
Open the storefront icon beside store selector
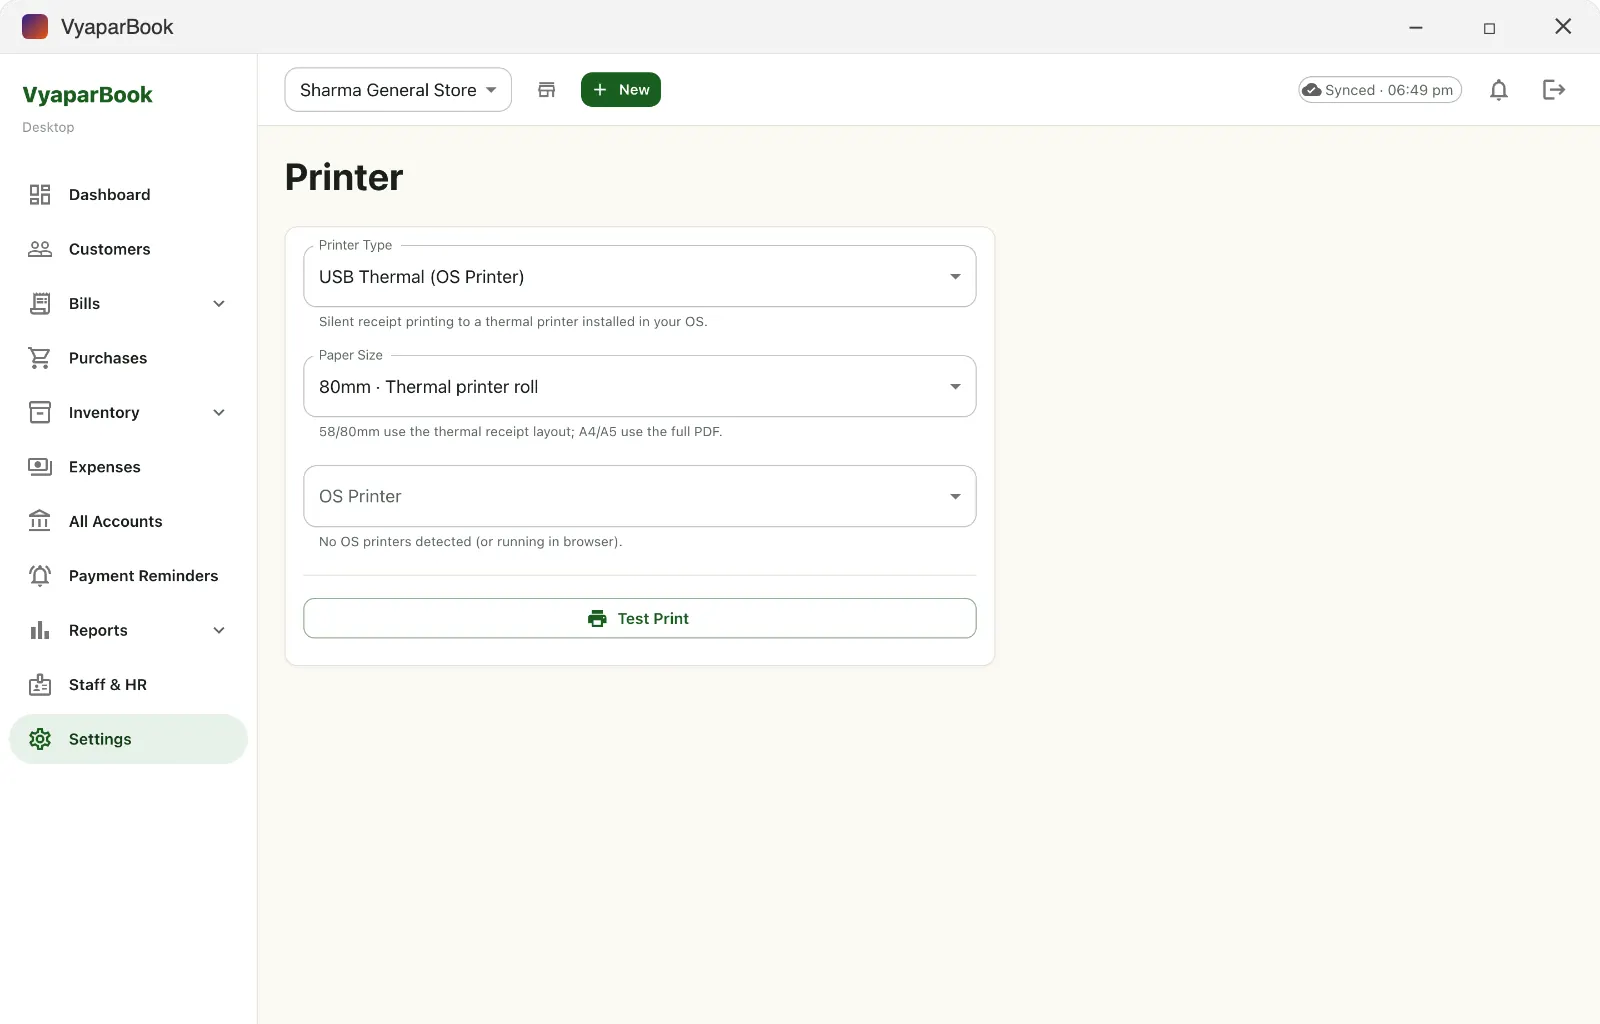547,90
